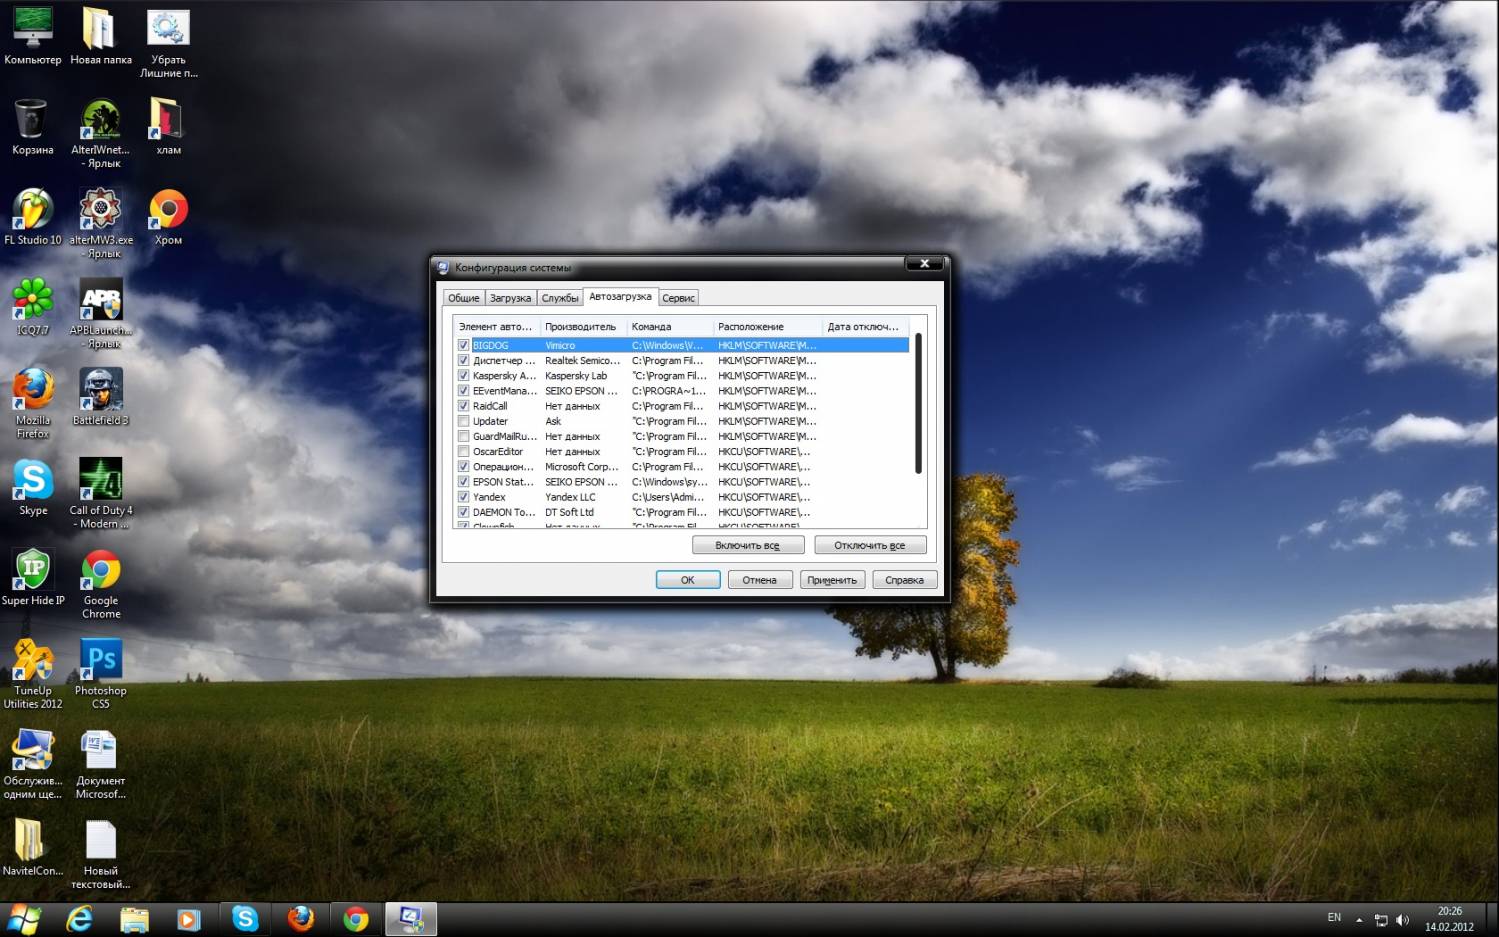Image resolution: width=1499 pixels, height=937 pixels.
Task: Click the Windows Start button
Action: click(x=24, y=919)
